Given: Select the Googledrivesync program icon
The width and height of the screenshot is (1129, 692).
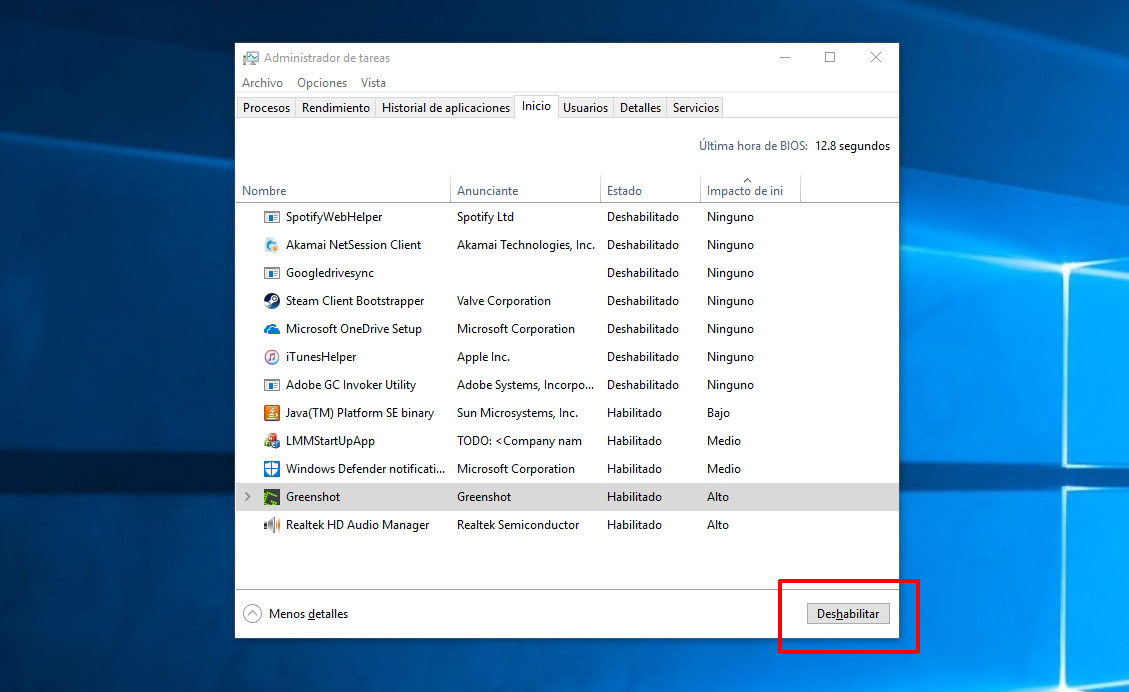Looking at the screenshot, I should point(271,272).
